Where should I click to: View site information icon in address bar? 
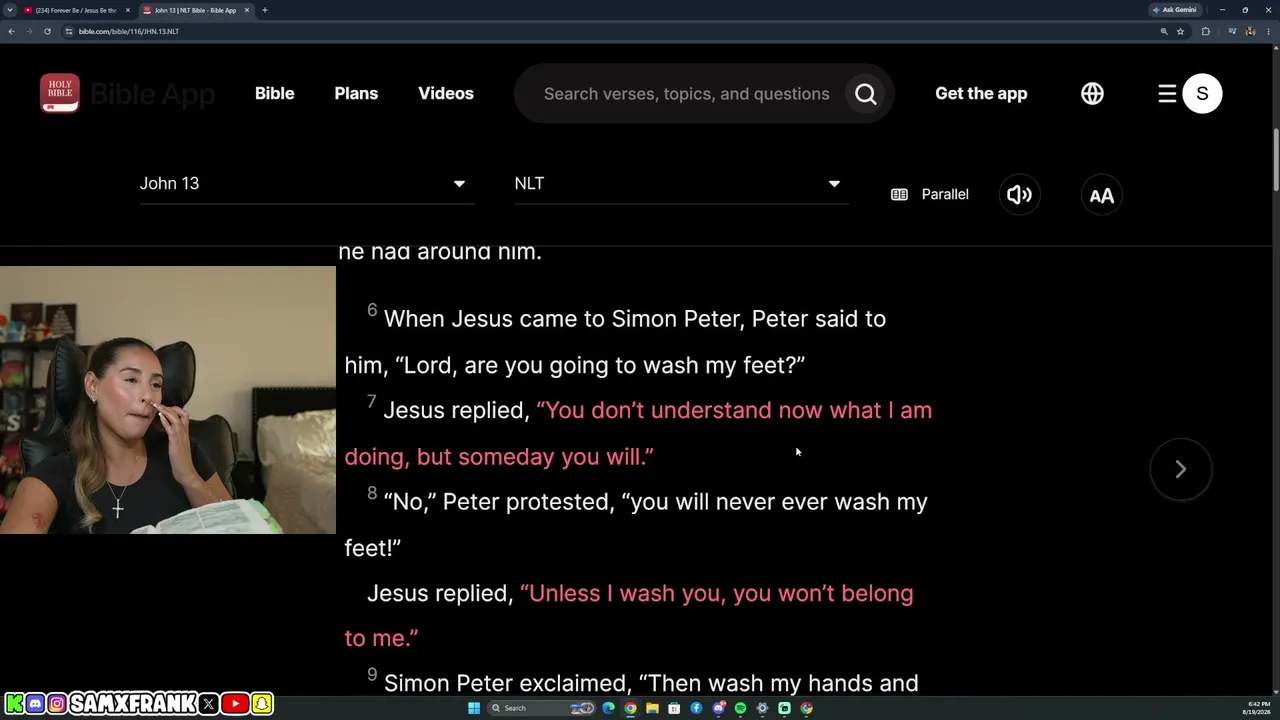[69, 31]
